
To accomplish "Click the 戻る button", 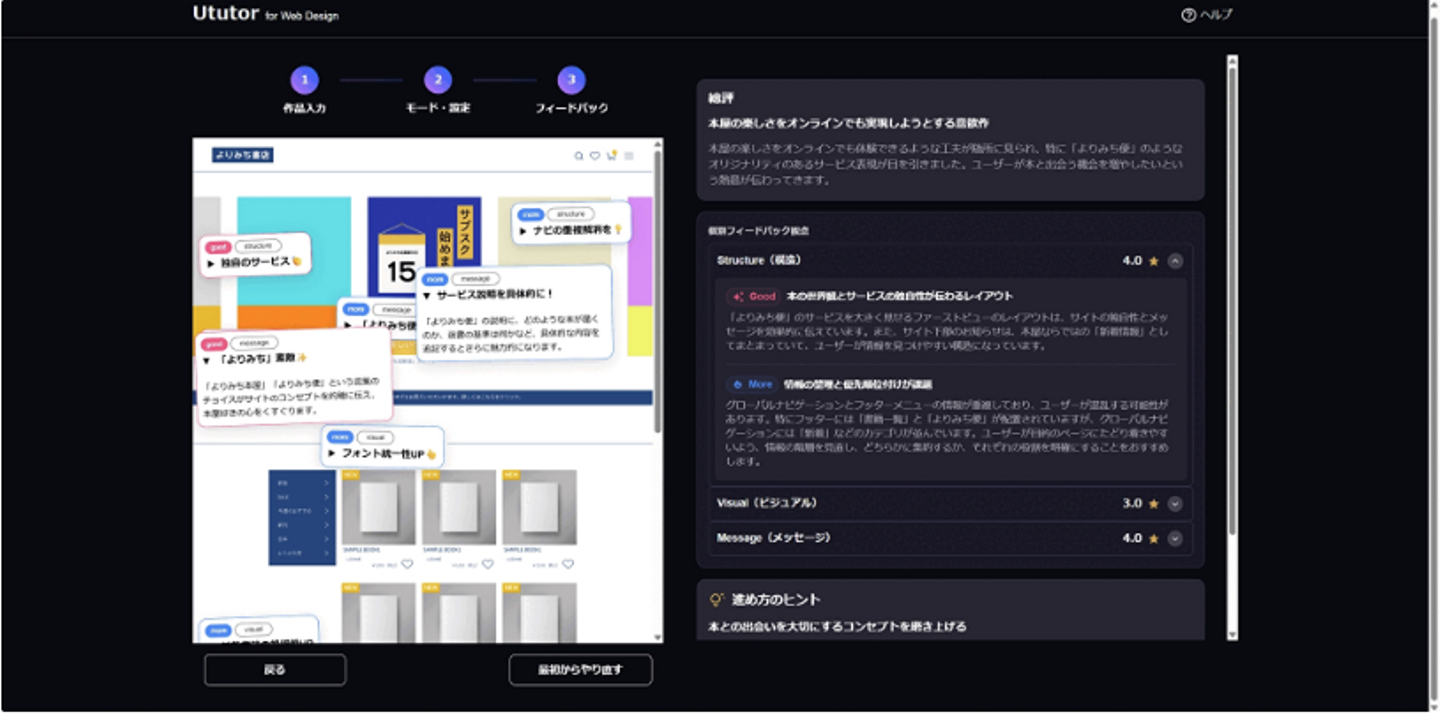I will click(275, 670).
